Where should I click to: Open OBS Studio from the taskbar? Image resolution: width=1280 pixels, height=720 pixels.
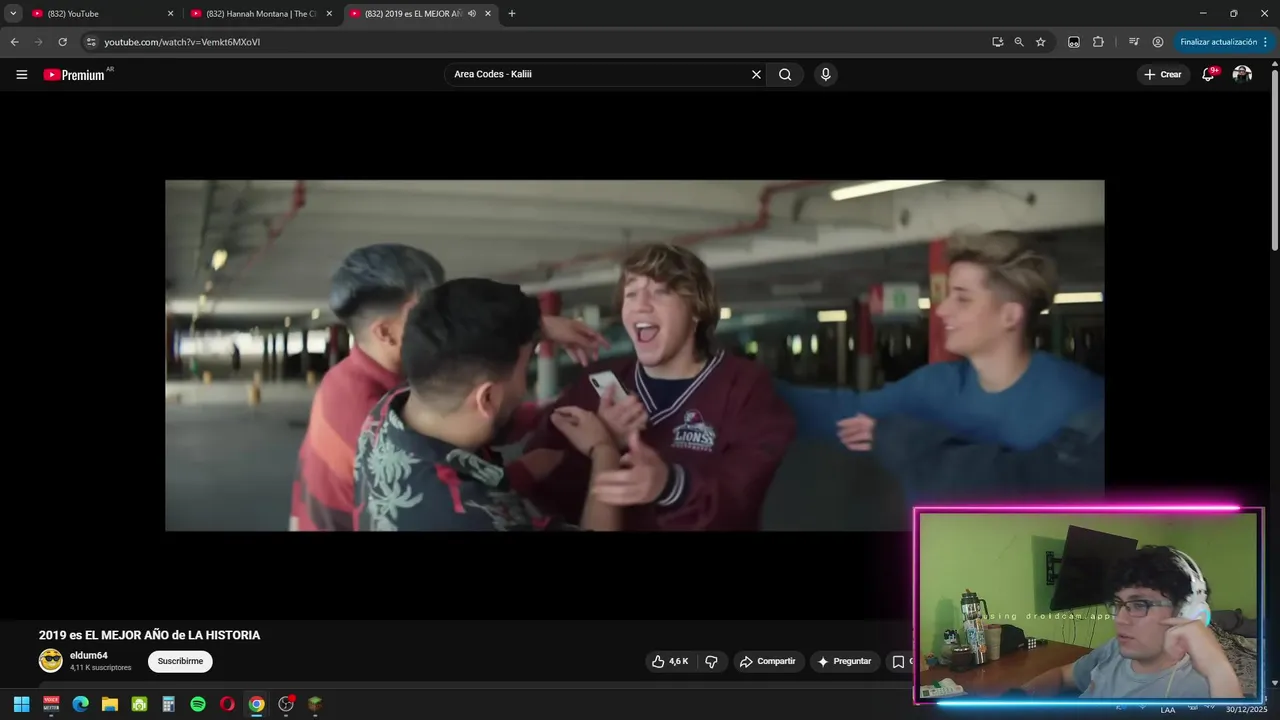pyautogui.click(x=286, y=704)
